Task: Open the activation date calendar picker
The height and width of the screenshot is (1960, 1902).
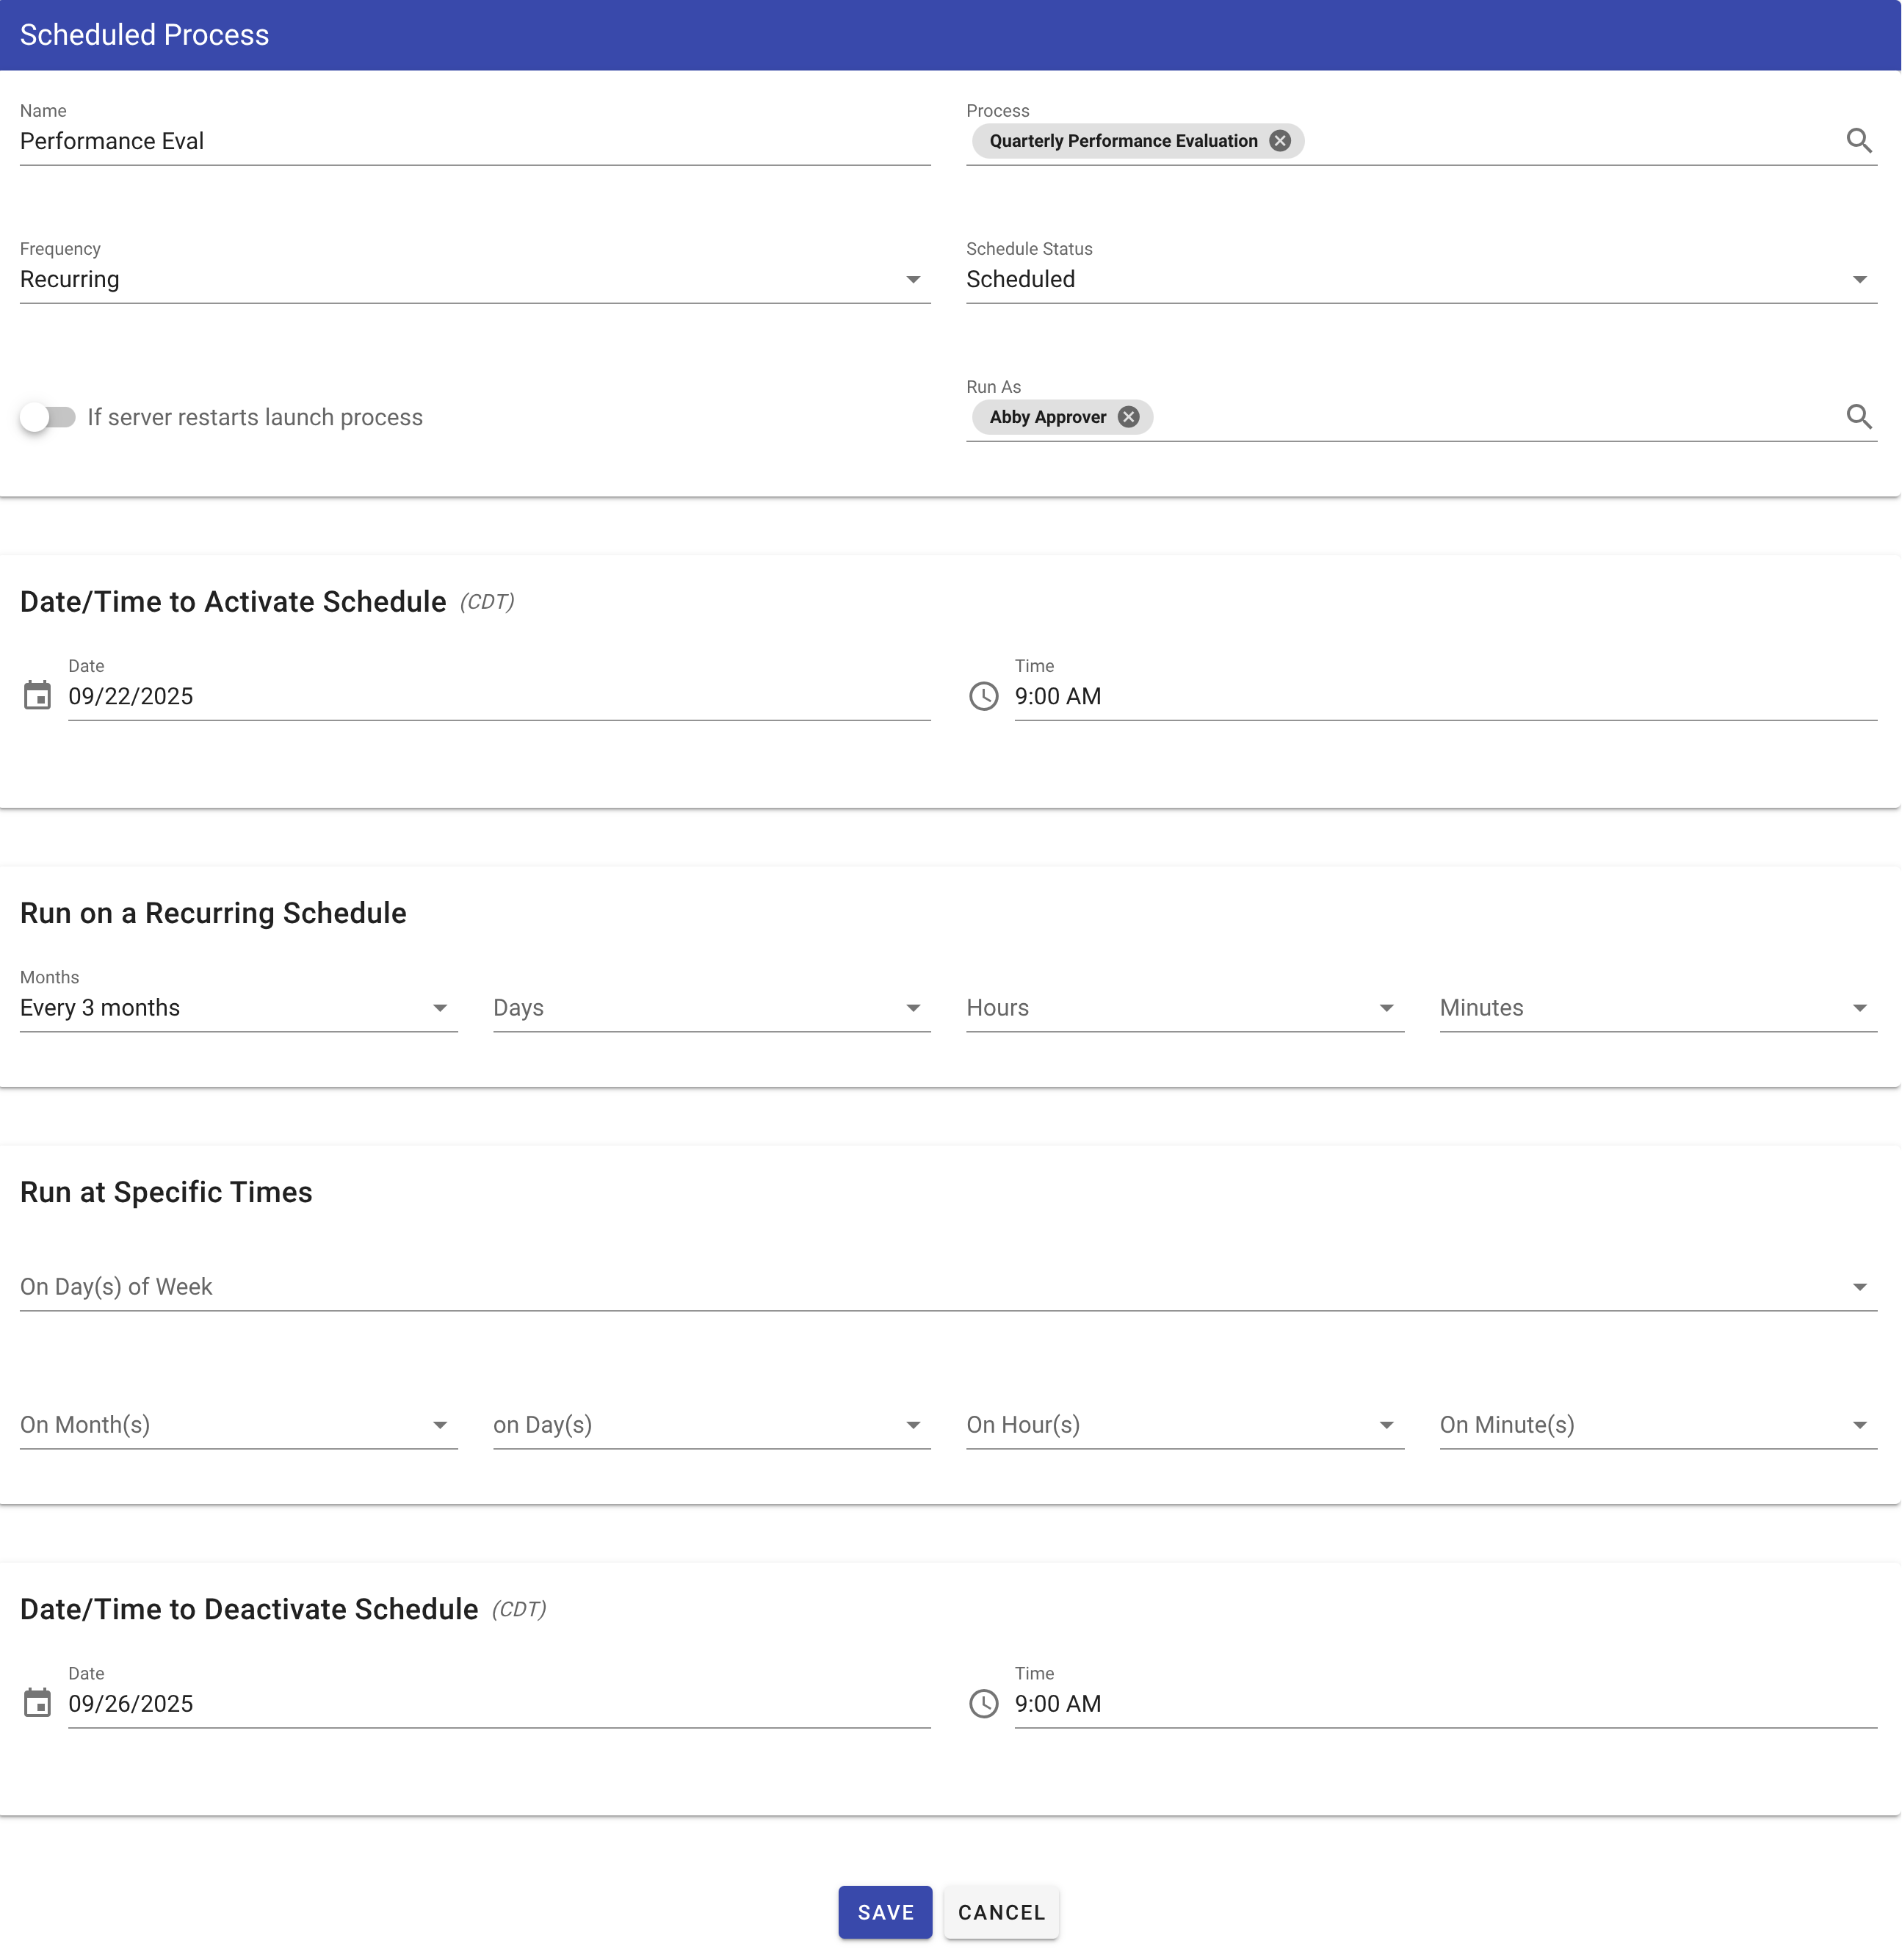Action: point(38,696)
